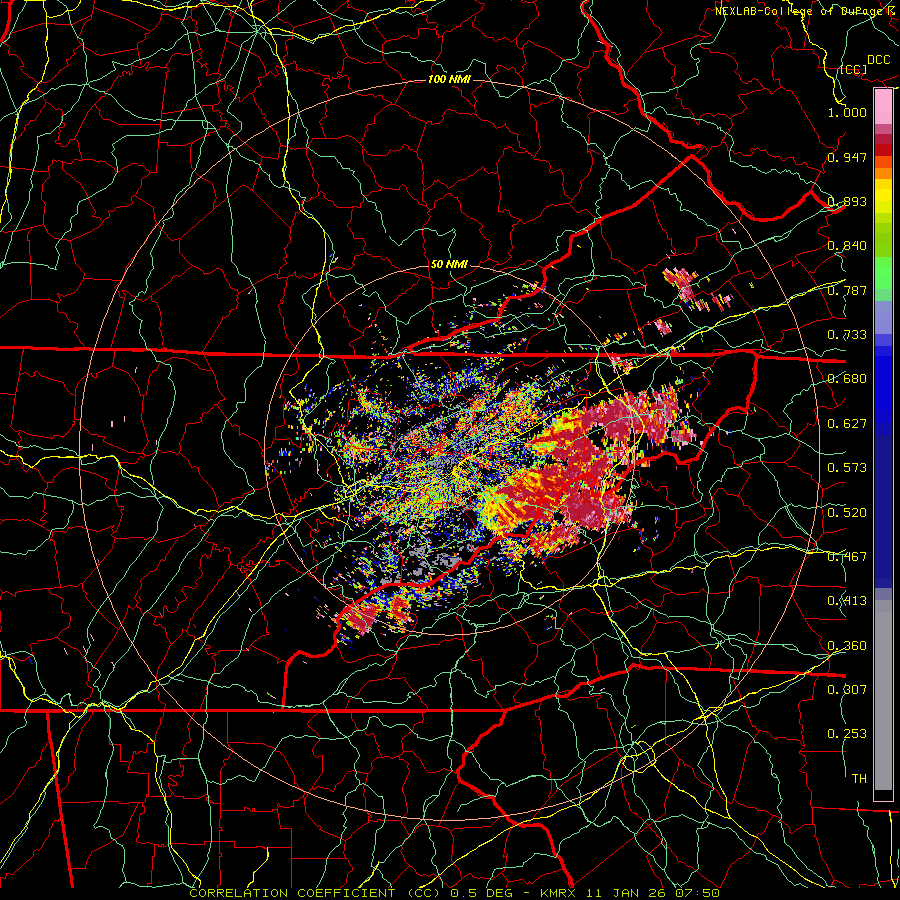900x900 pixels.
Task: Select the 0.680 legend value
Action: (x=847, y=379)
